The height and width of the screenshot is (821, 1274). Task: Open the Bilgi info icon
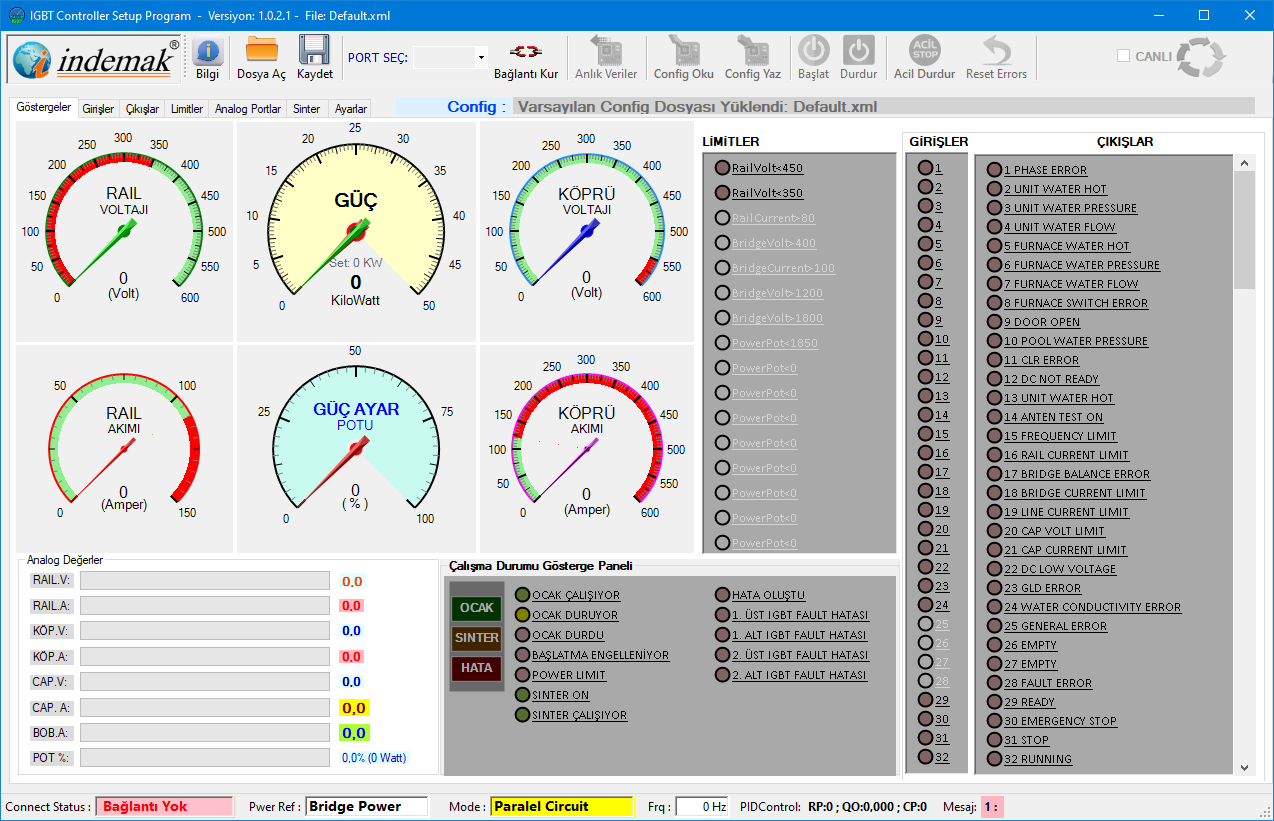tap(207, 51)
